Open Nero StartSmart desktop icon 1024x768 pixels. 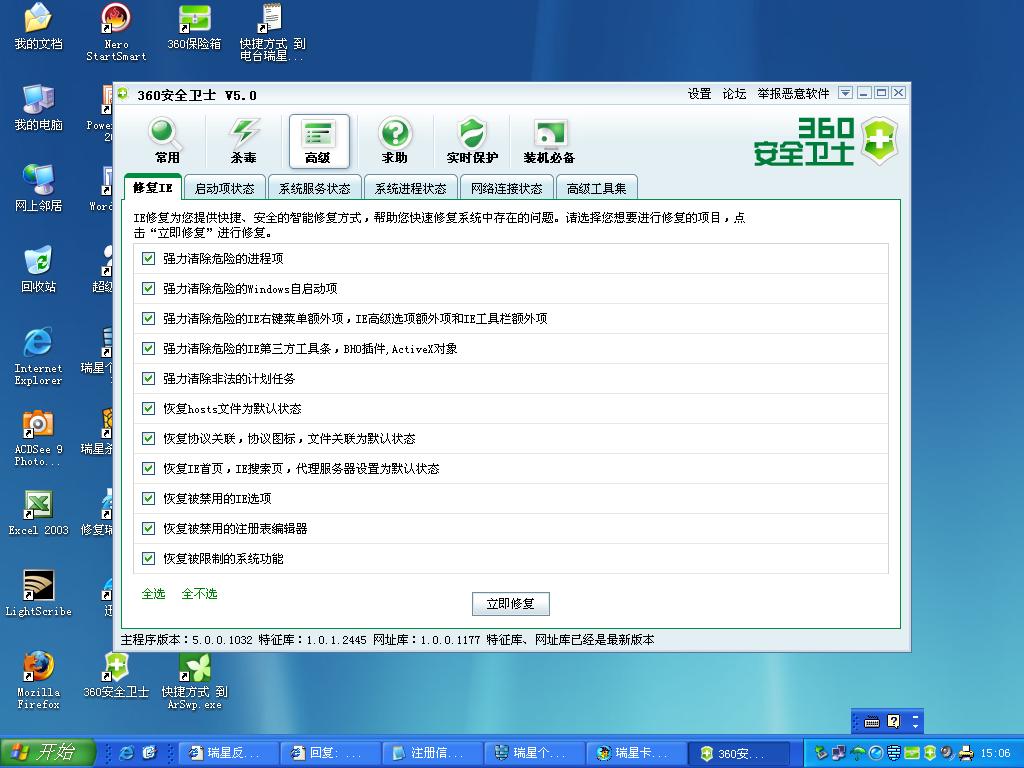pyautogui.click(x=116, y=31)
